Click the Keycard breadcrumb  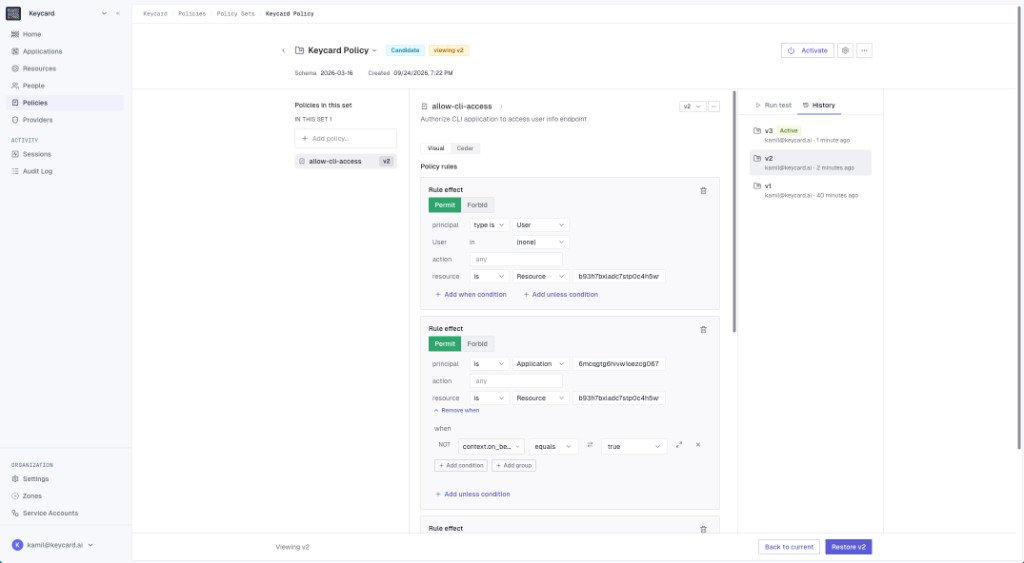coord(155,14)
